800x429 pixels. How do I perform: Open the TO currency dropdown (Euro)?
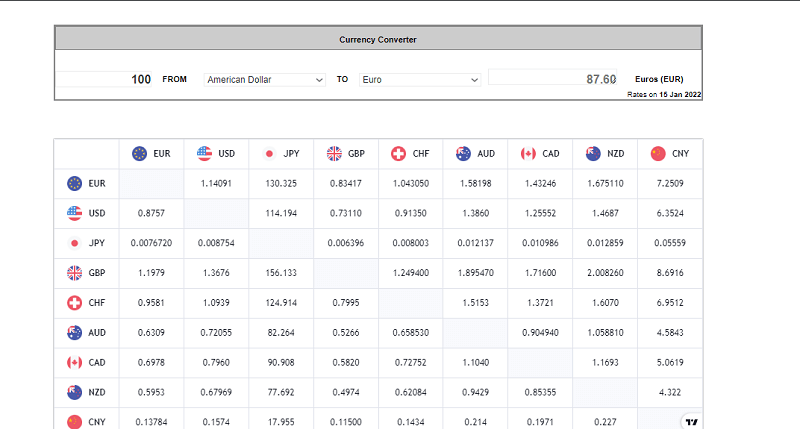[x=420, y=80]
